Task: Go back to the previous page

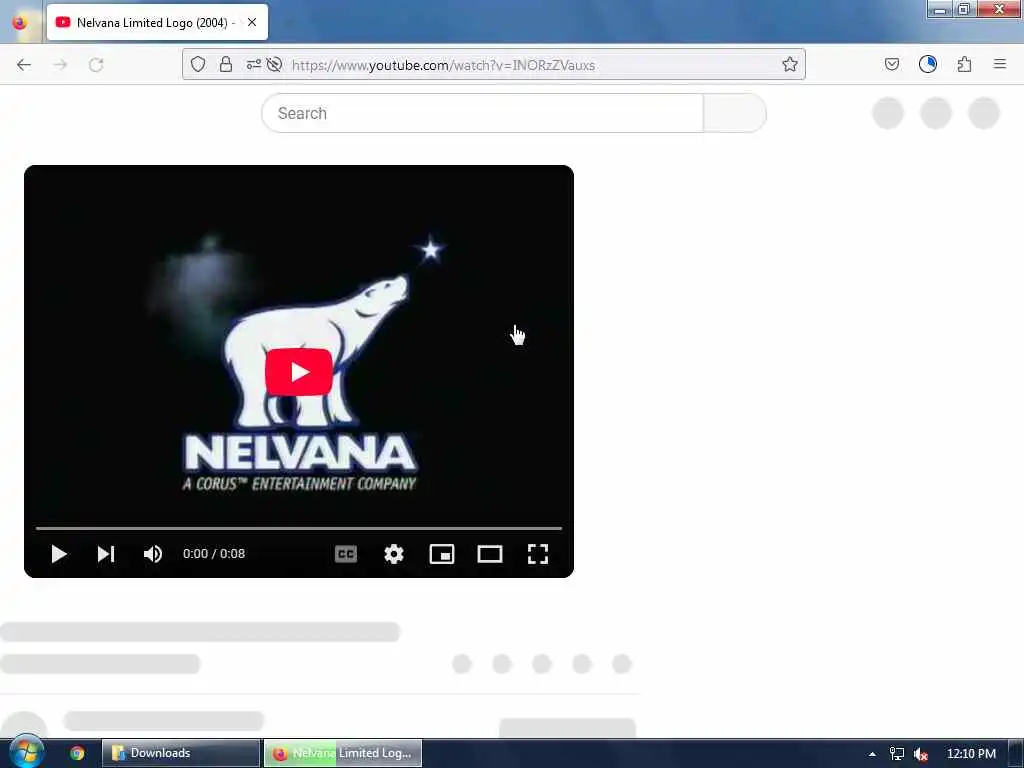Action: (x=24, y=65)
